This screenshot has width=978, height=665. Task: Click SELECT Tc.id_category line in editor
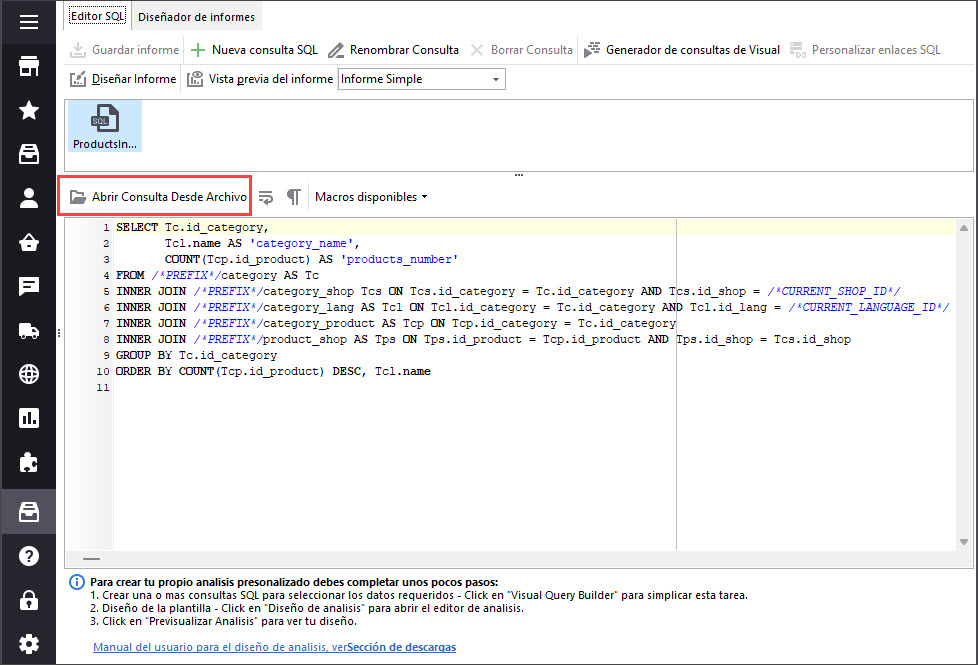pyautogui.click(x=192, y=228)
